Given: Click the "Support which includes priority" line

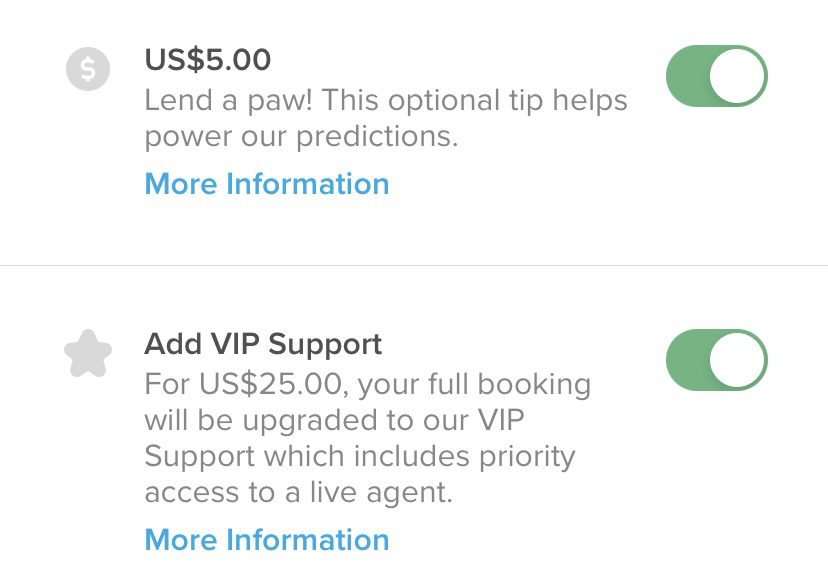Looking at the screenshot, I should click(360, 456).
